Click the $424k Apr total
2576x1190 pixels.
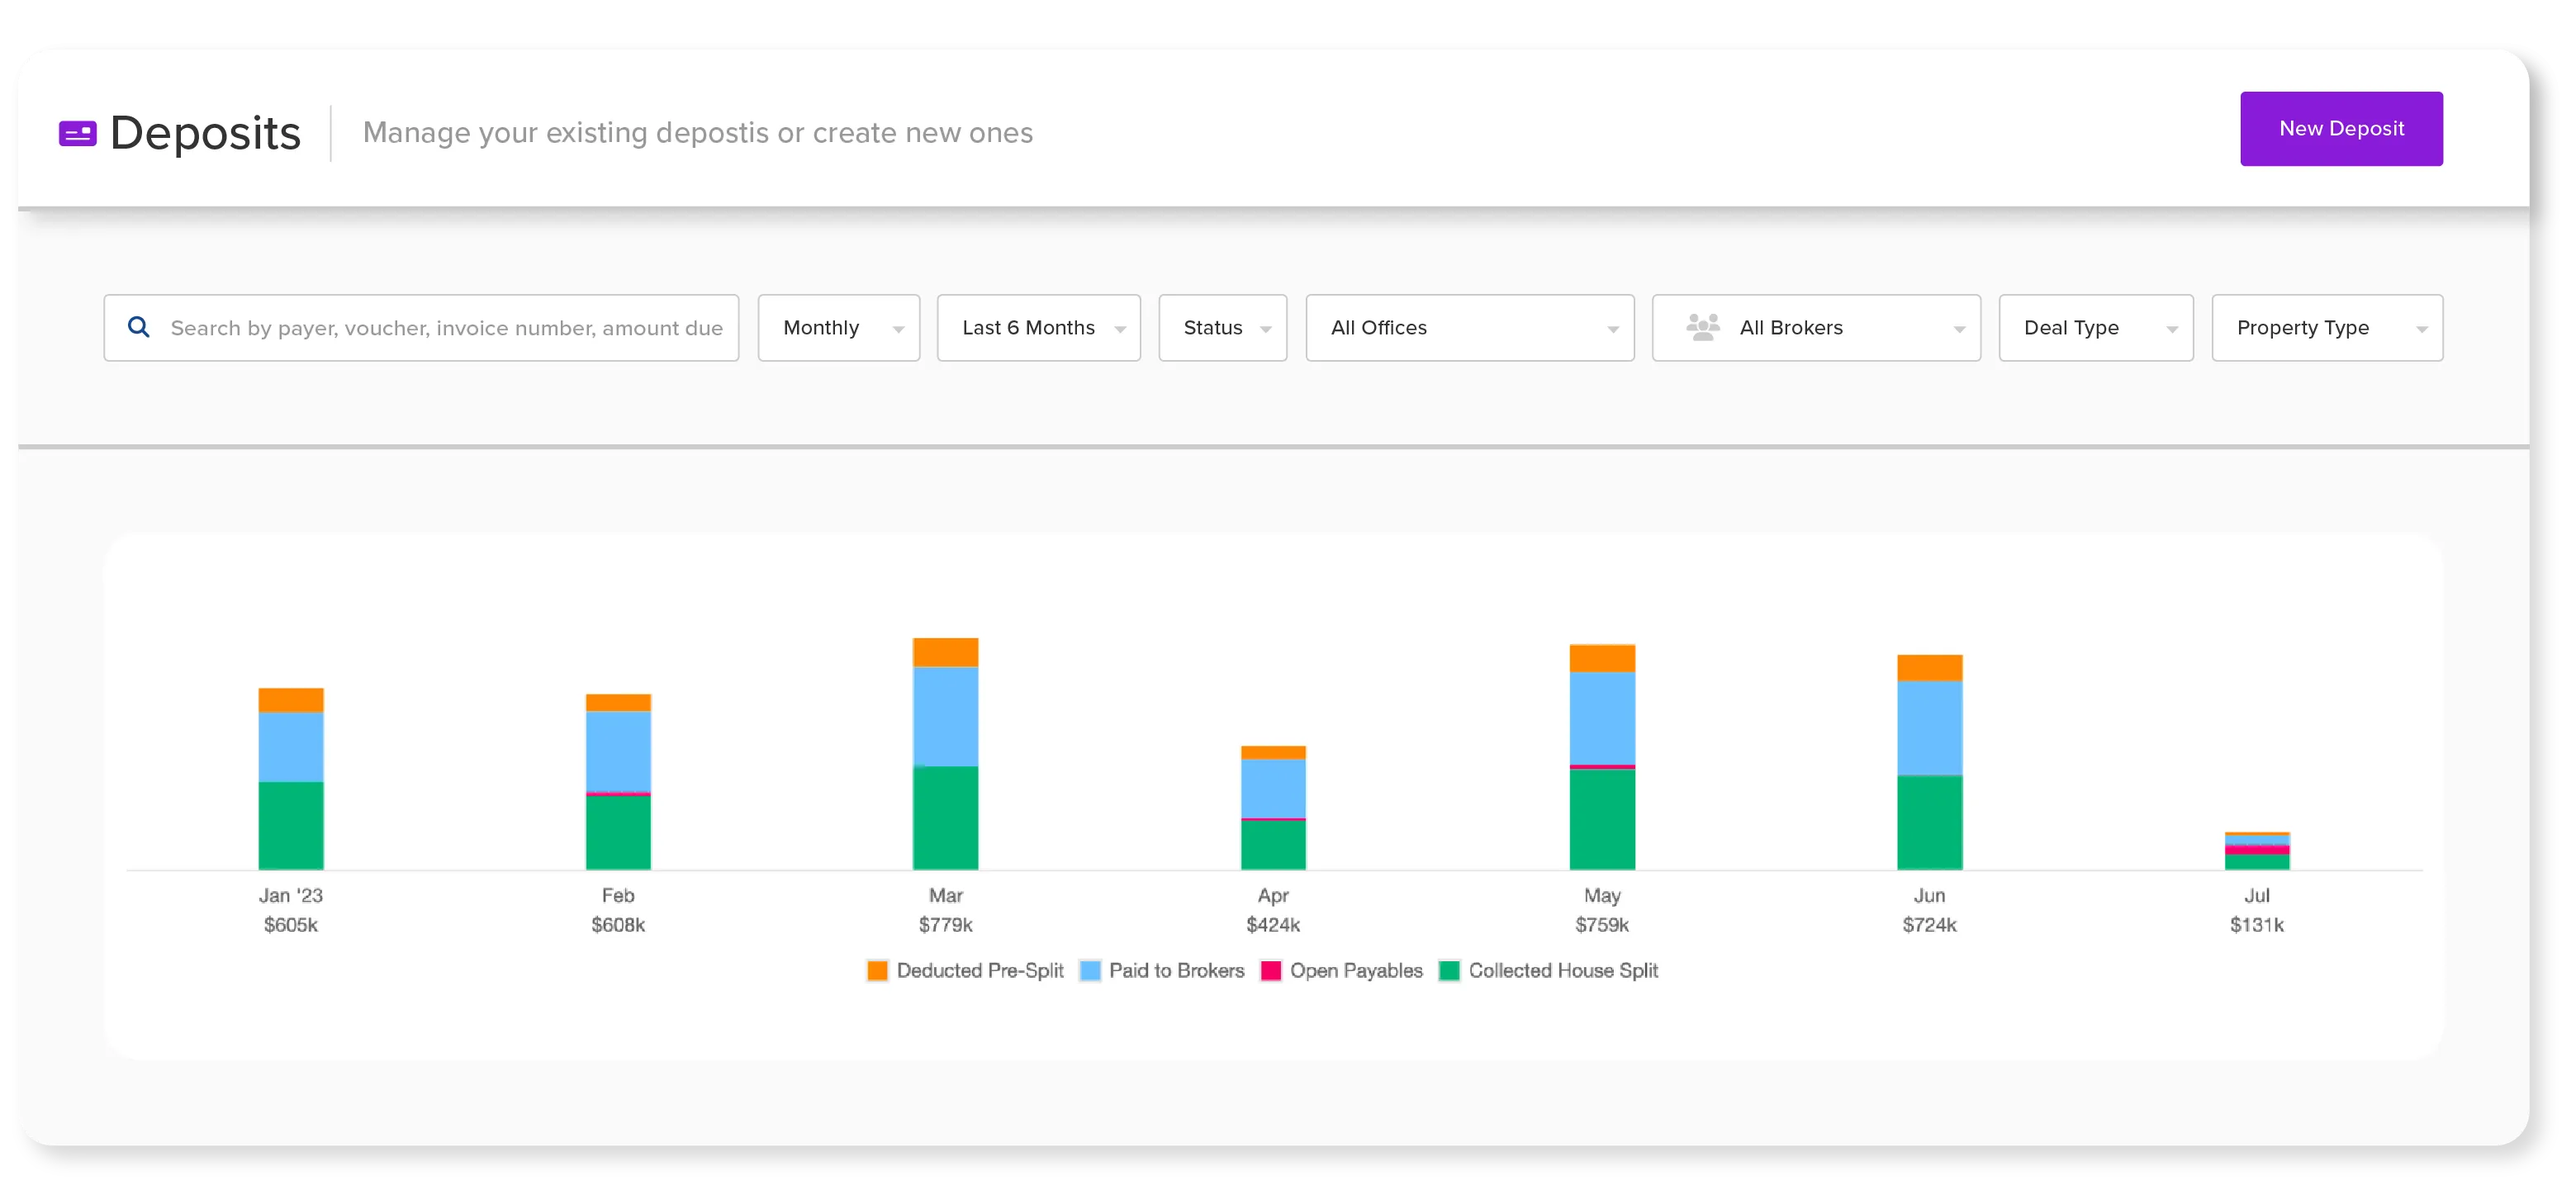point(1273,925)
